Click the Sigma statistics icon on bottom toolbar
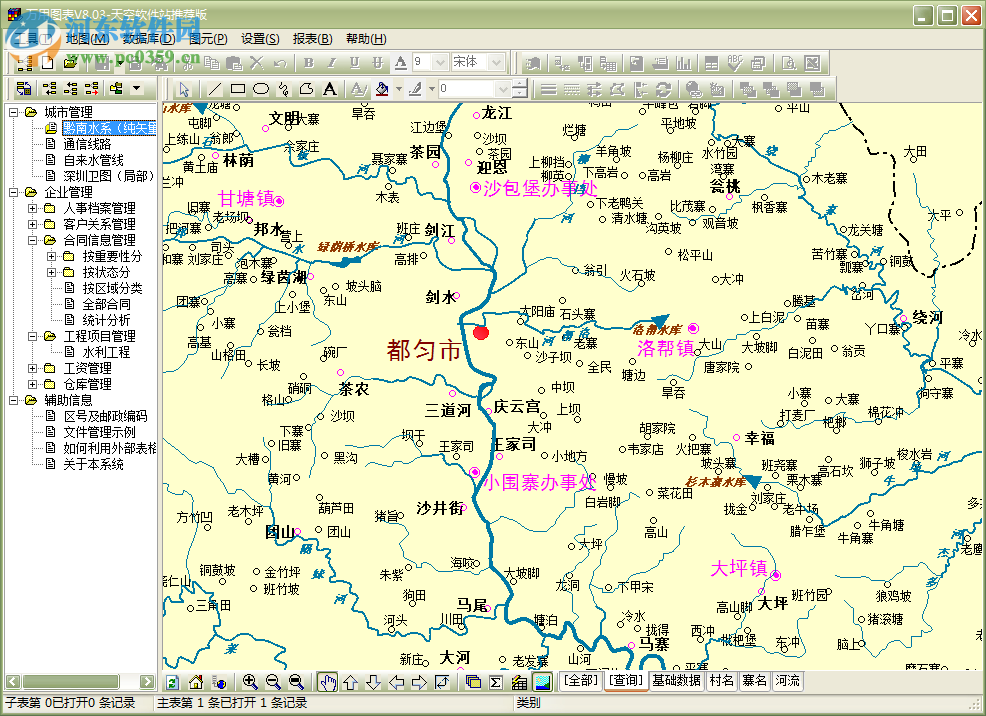Viewport: 986px width, 716px height. tap(494, 682)
